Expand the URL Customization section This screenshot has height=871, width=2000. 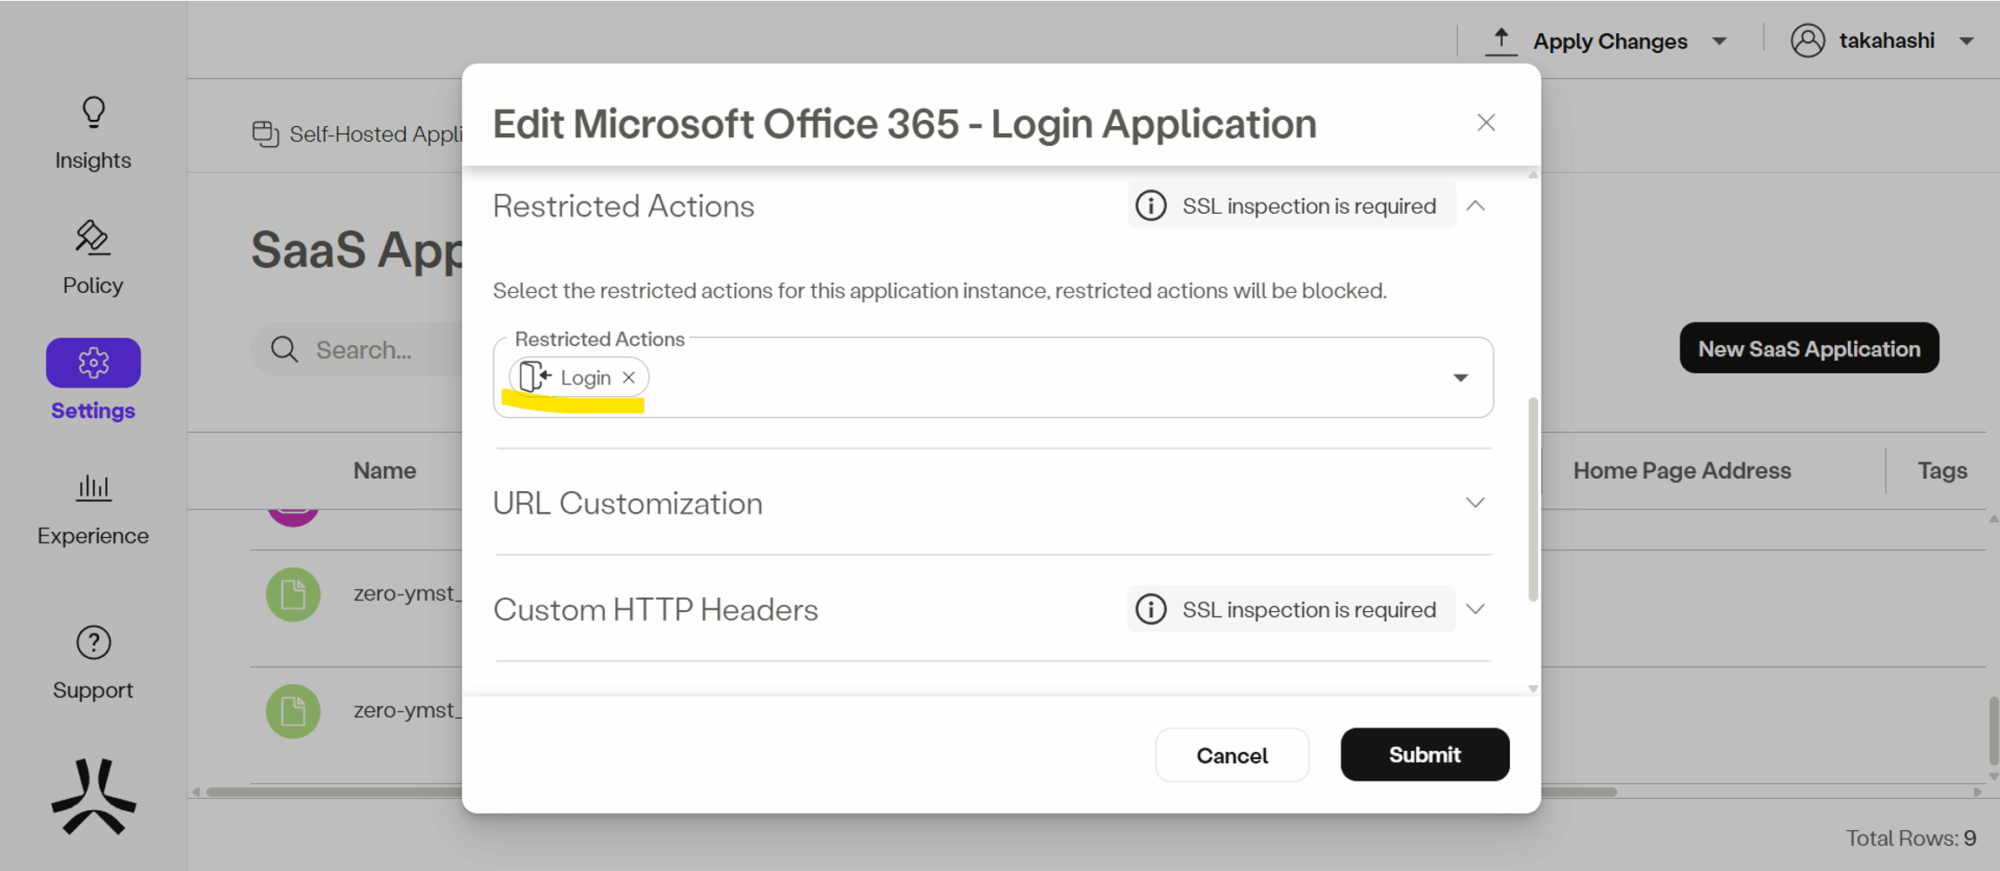[1475, 503]
